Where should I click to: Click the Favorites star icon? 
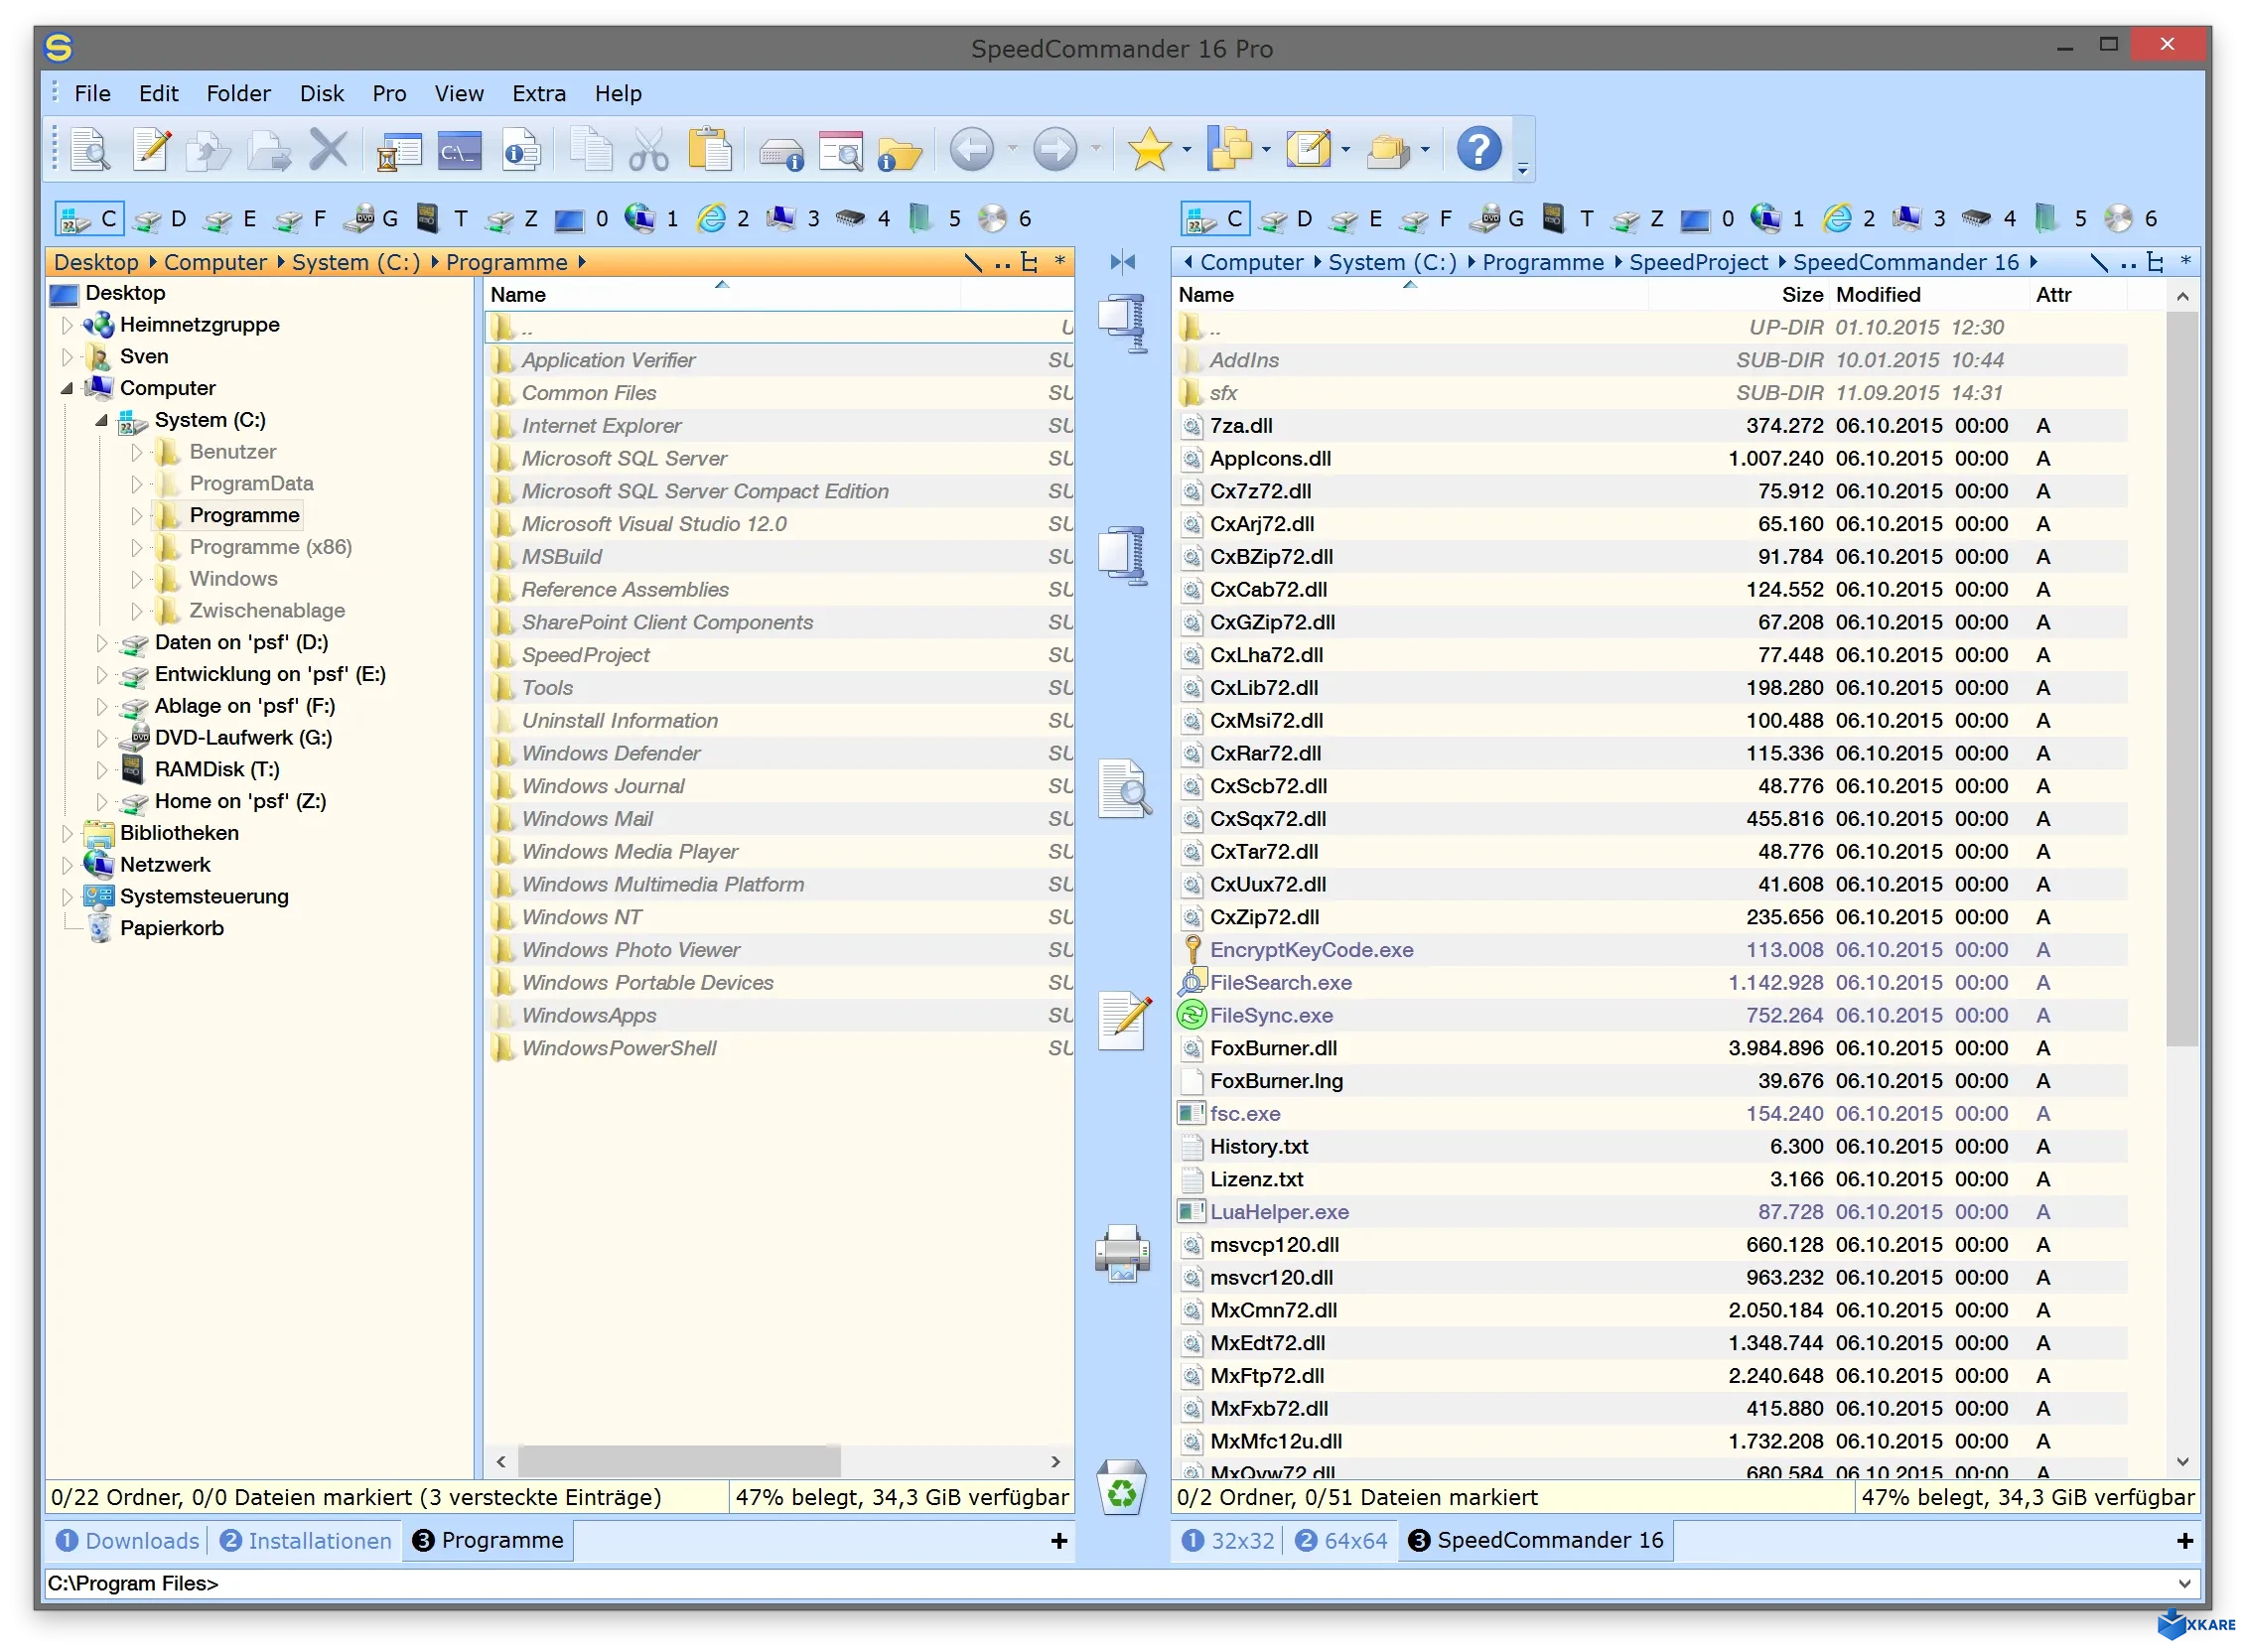point(1149,150)
